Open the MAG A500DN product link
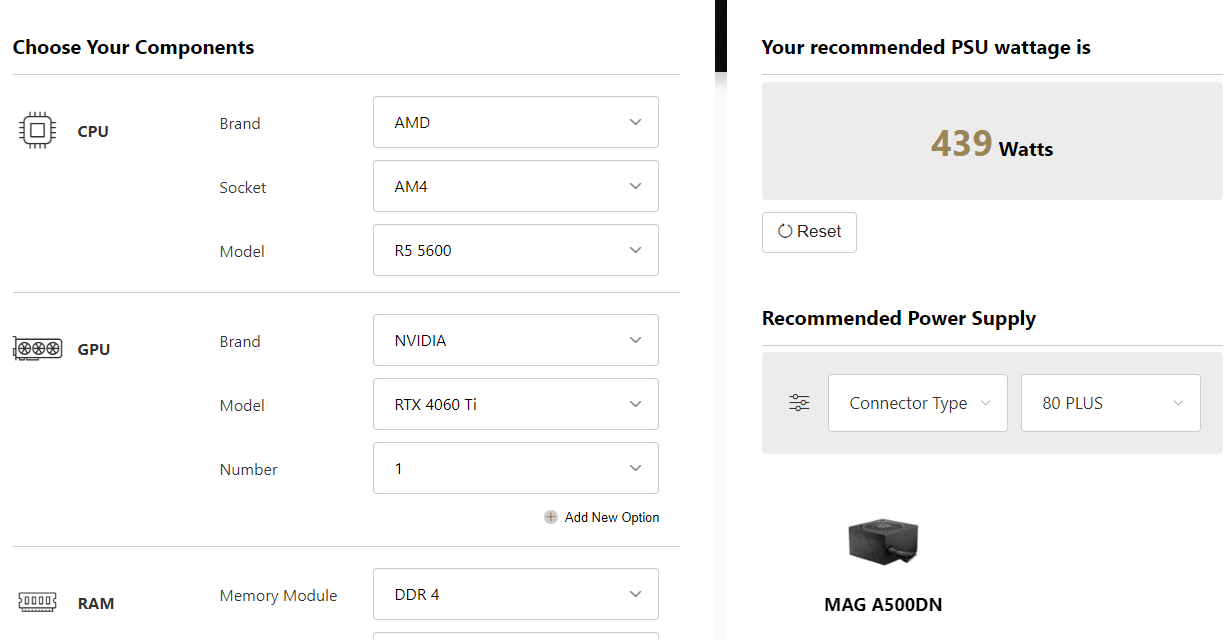Image resolution: width=1229 pixels, height=640 pixels. coord(883,605)
